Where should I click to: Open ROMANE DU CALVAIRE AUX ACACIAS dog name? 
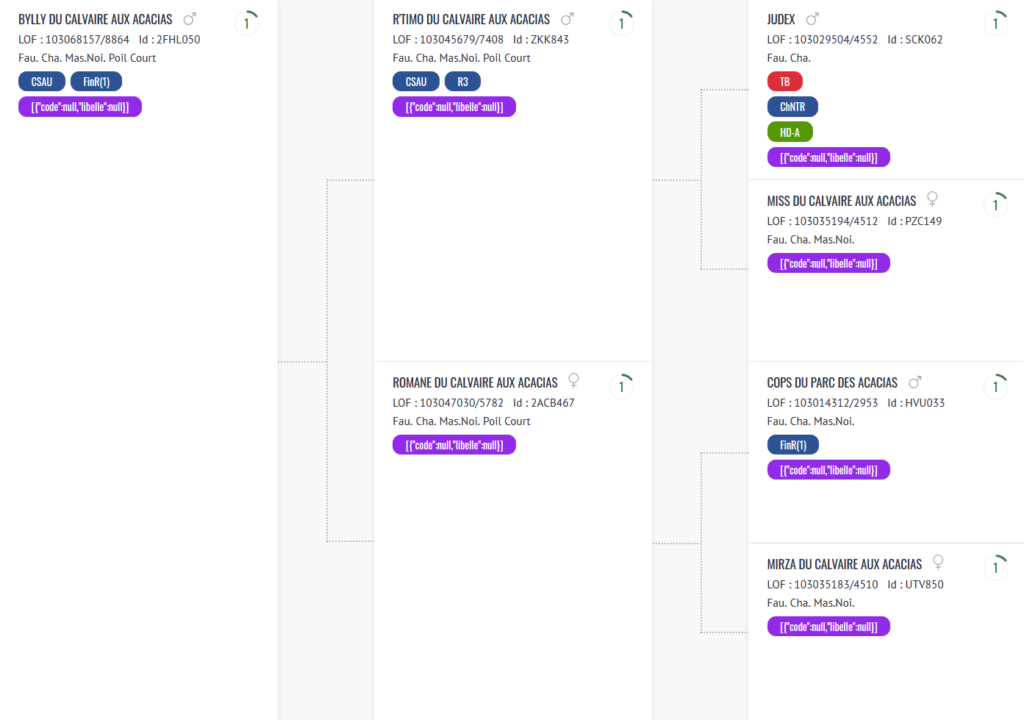475,383
